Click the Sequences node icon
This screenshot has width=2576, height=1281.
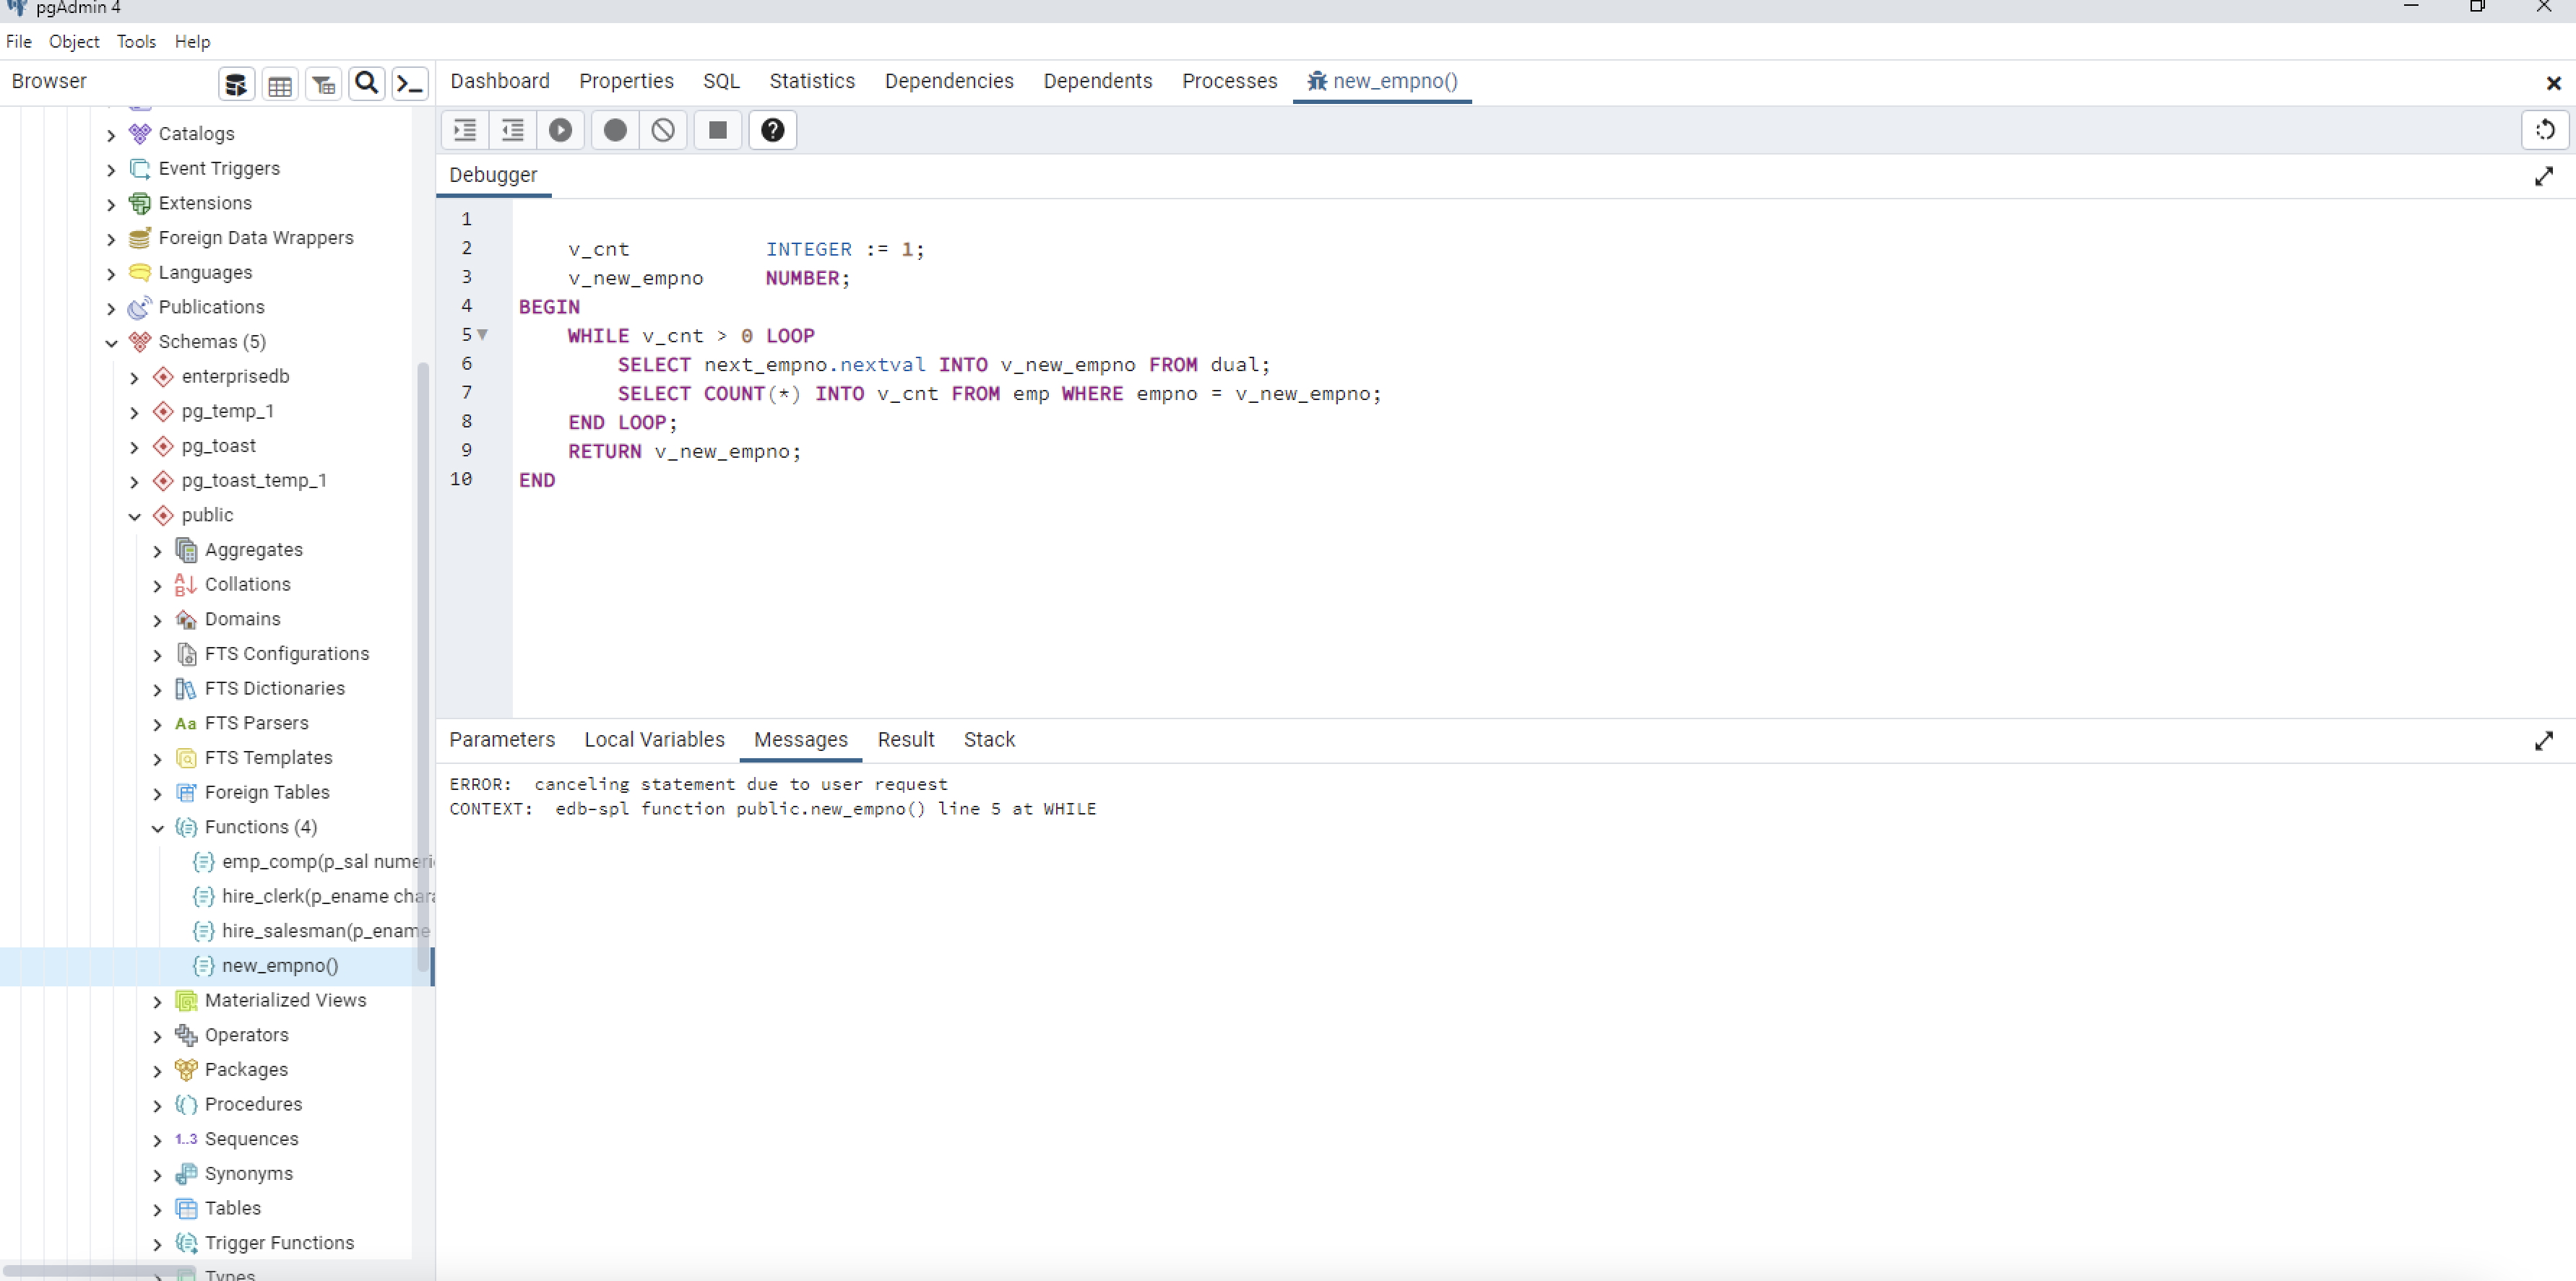[186, 1138]
